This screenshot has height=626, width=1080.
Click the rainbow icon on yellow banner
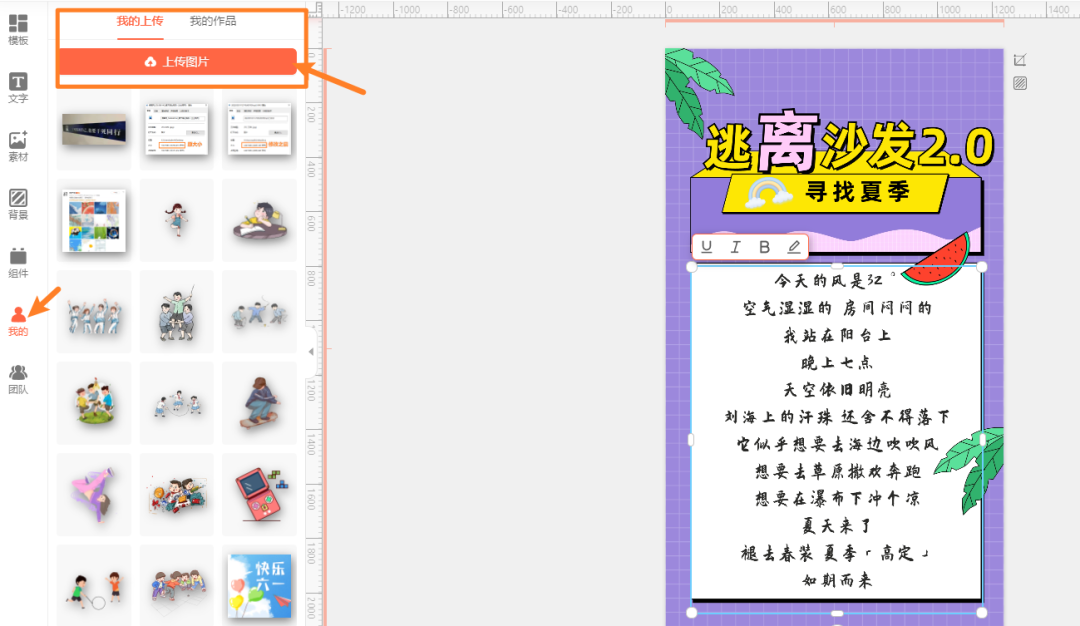click(768, 192)
